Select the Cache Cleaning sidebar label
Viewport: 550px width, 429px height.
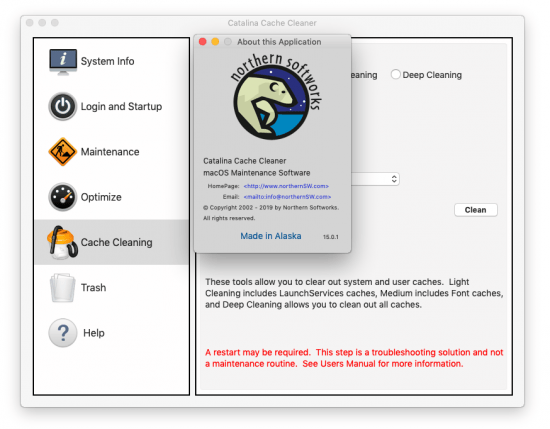(x=116, y=242)
